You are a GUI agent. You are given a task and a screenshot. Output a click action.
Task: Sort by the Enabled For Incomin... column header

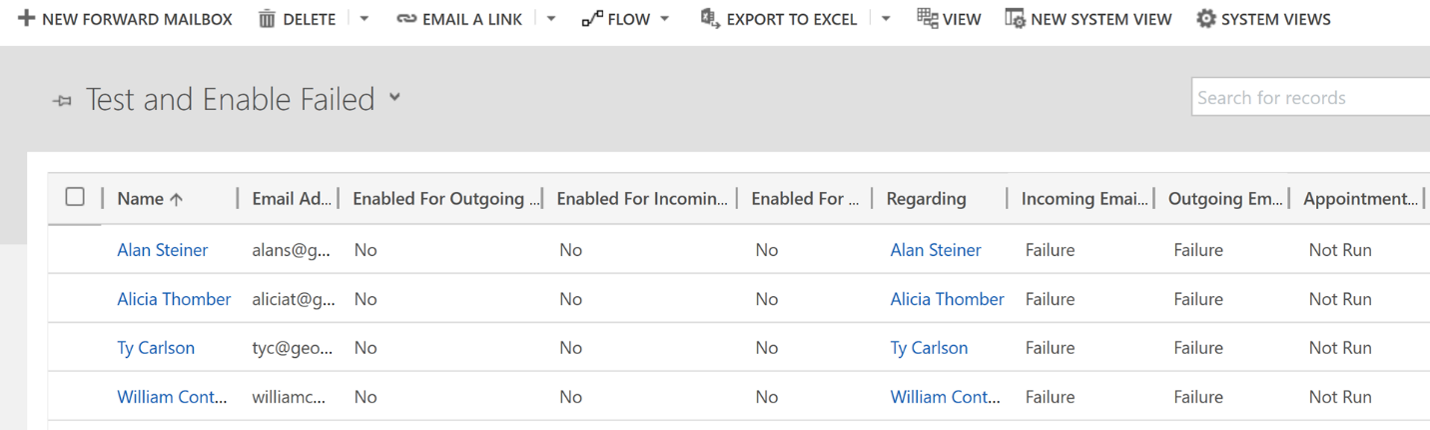point(642,198)
